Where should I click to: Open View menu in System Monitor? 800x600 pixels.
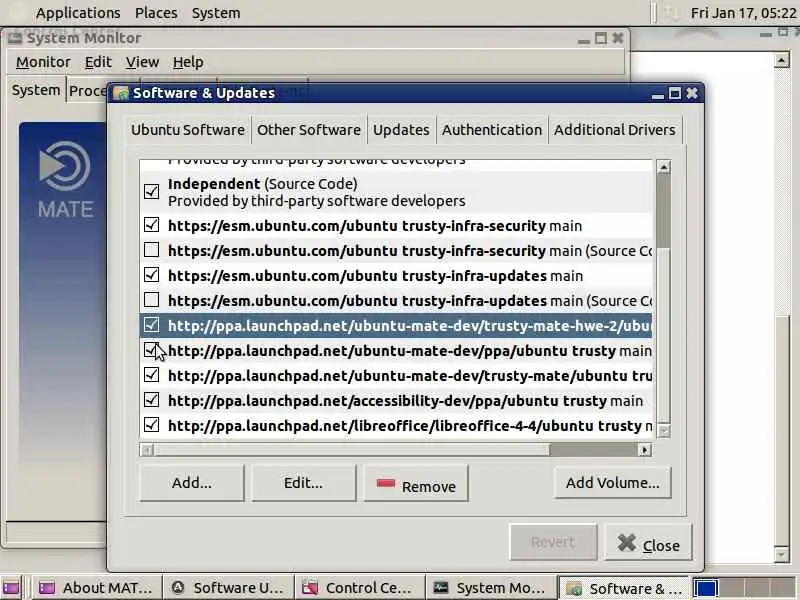142,62
